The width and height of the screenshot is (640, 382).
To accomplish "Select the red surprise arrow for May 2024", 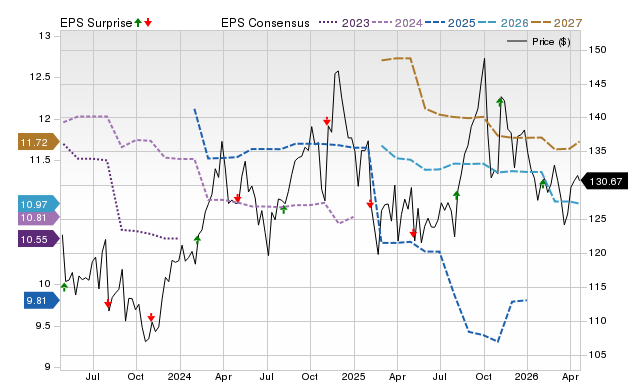I will tap(238, 198).
